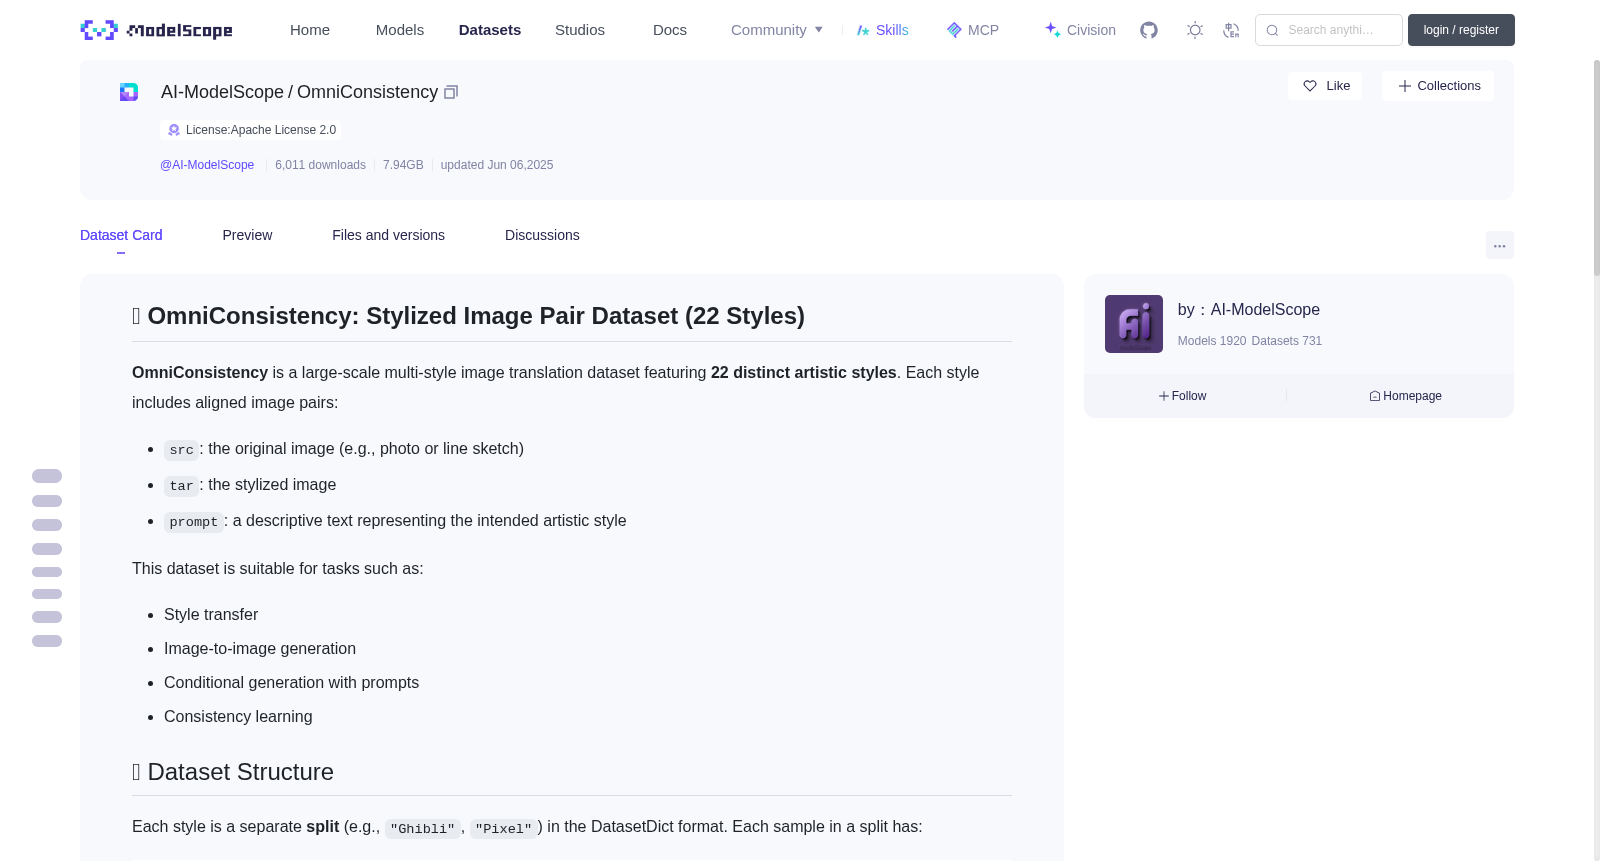The image size is (1600, 861).
Task: Toggle the light/dark theme sun icon
Action: 1195,30
